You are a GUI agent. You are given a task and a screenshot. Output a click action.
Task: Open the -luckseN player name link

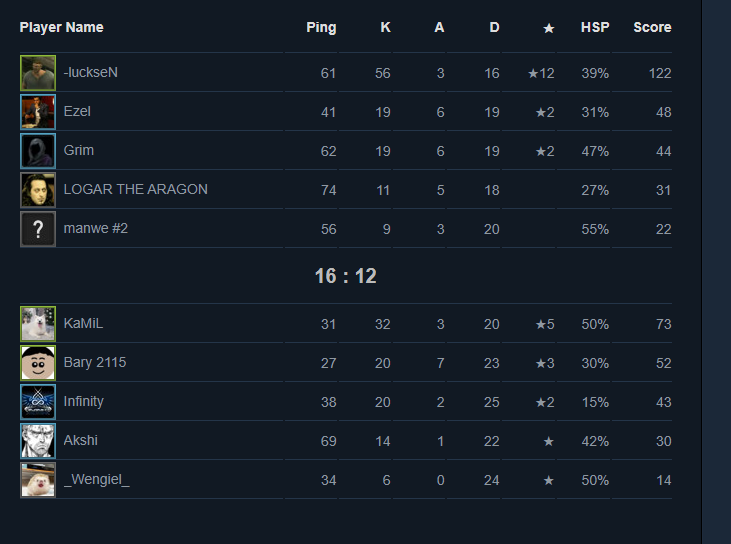pos(91,73)
